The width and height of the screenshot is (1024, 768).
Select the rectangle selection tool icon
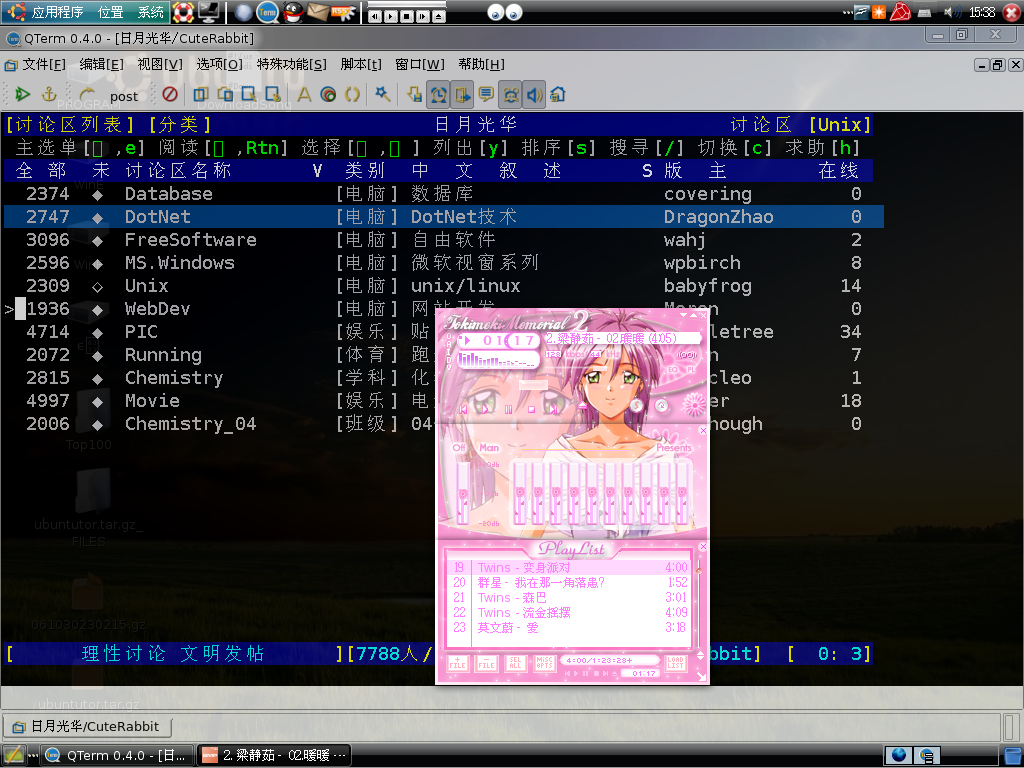[x=249, y=95]
